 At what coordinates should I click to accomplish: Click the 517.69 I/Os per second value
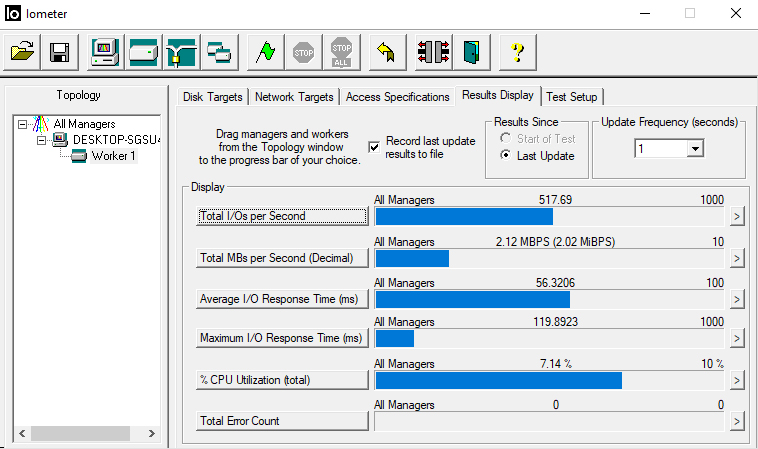[x=555, y=200]
